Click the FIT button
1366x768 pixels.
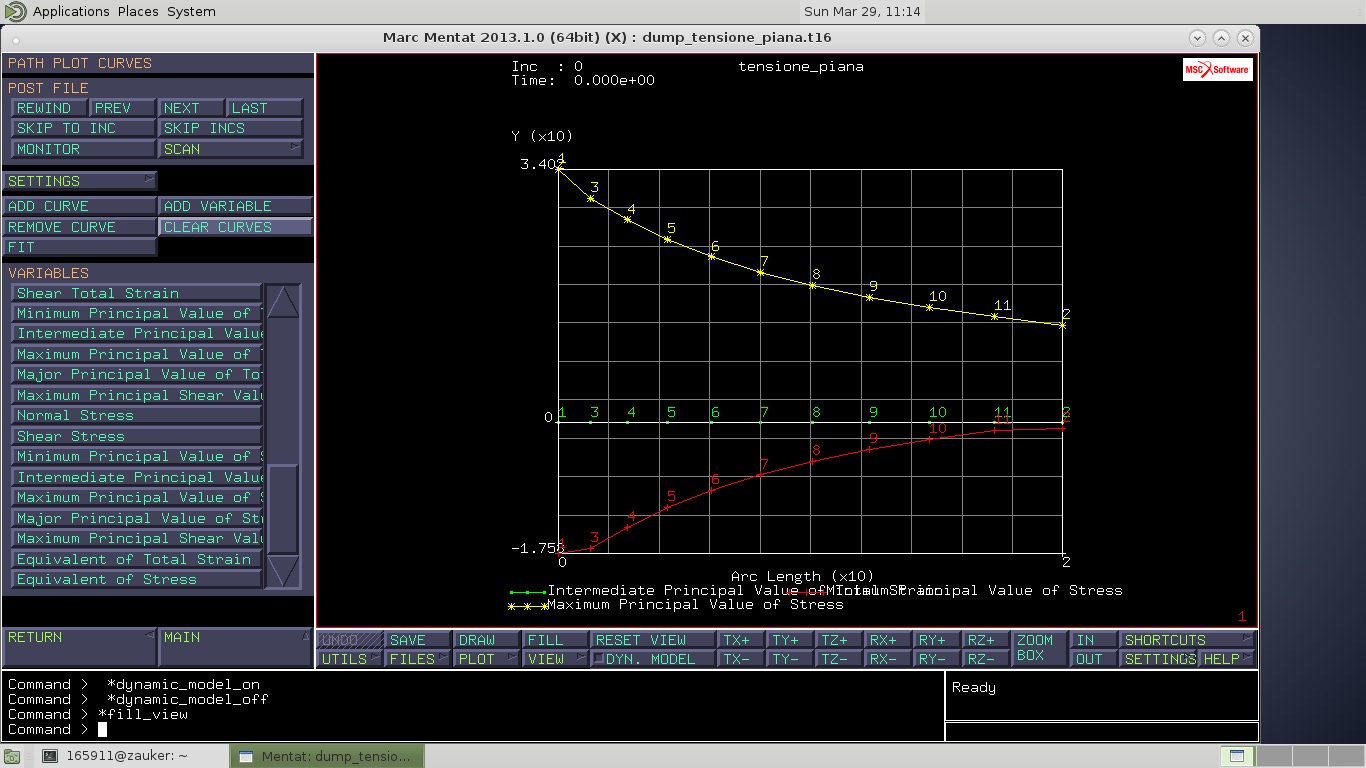[80, 247]
